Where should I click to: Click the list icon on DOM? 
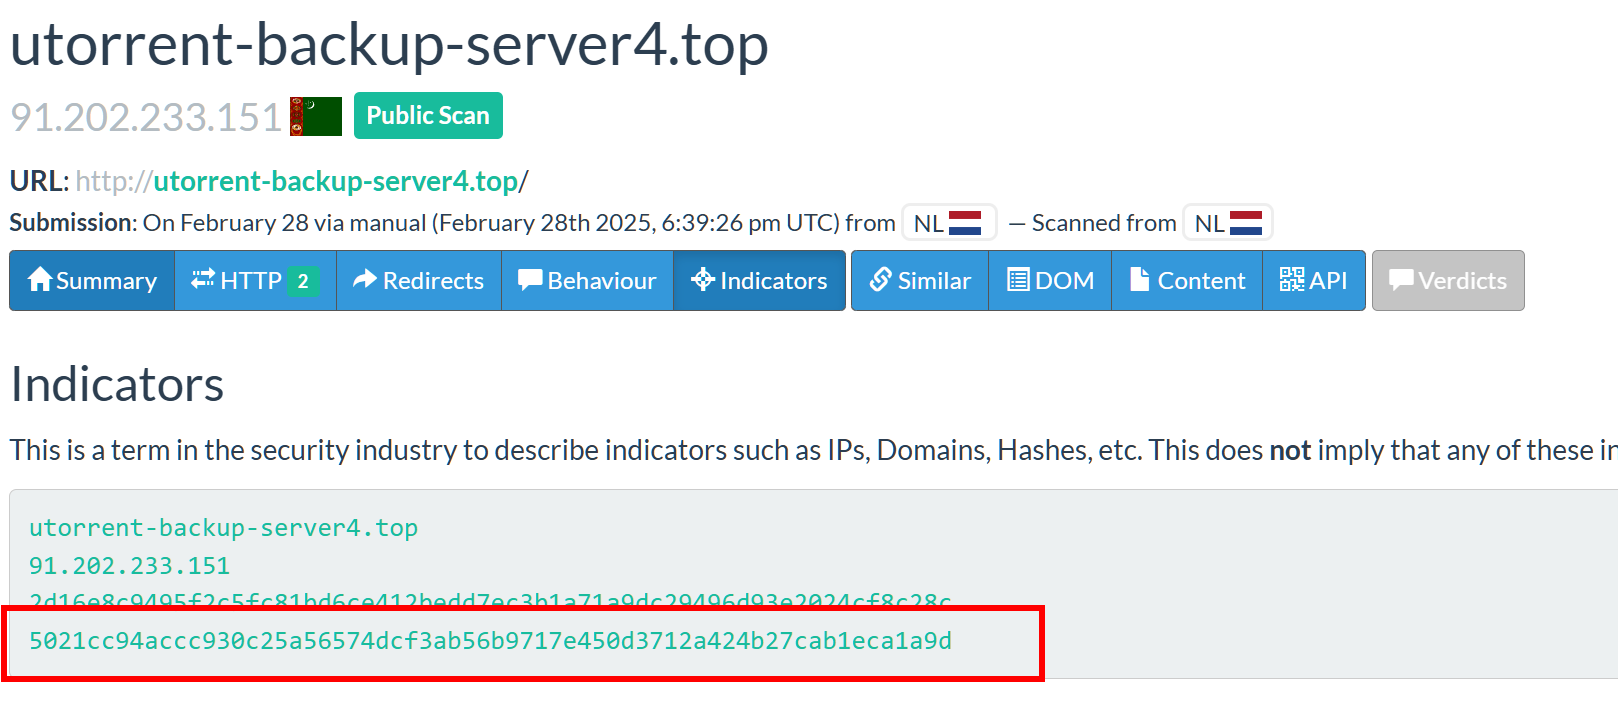coord(1018,280)
